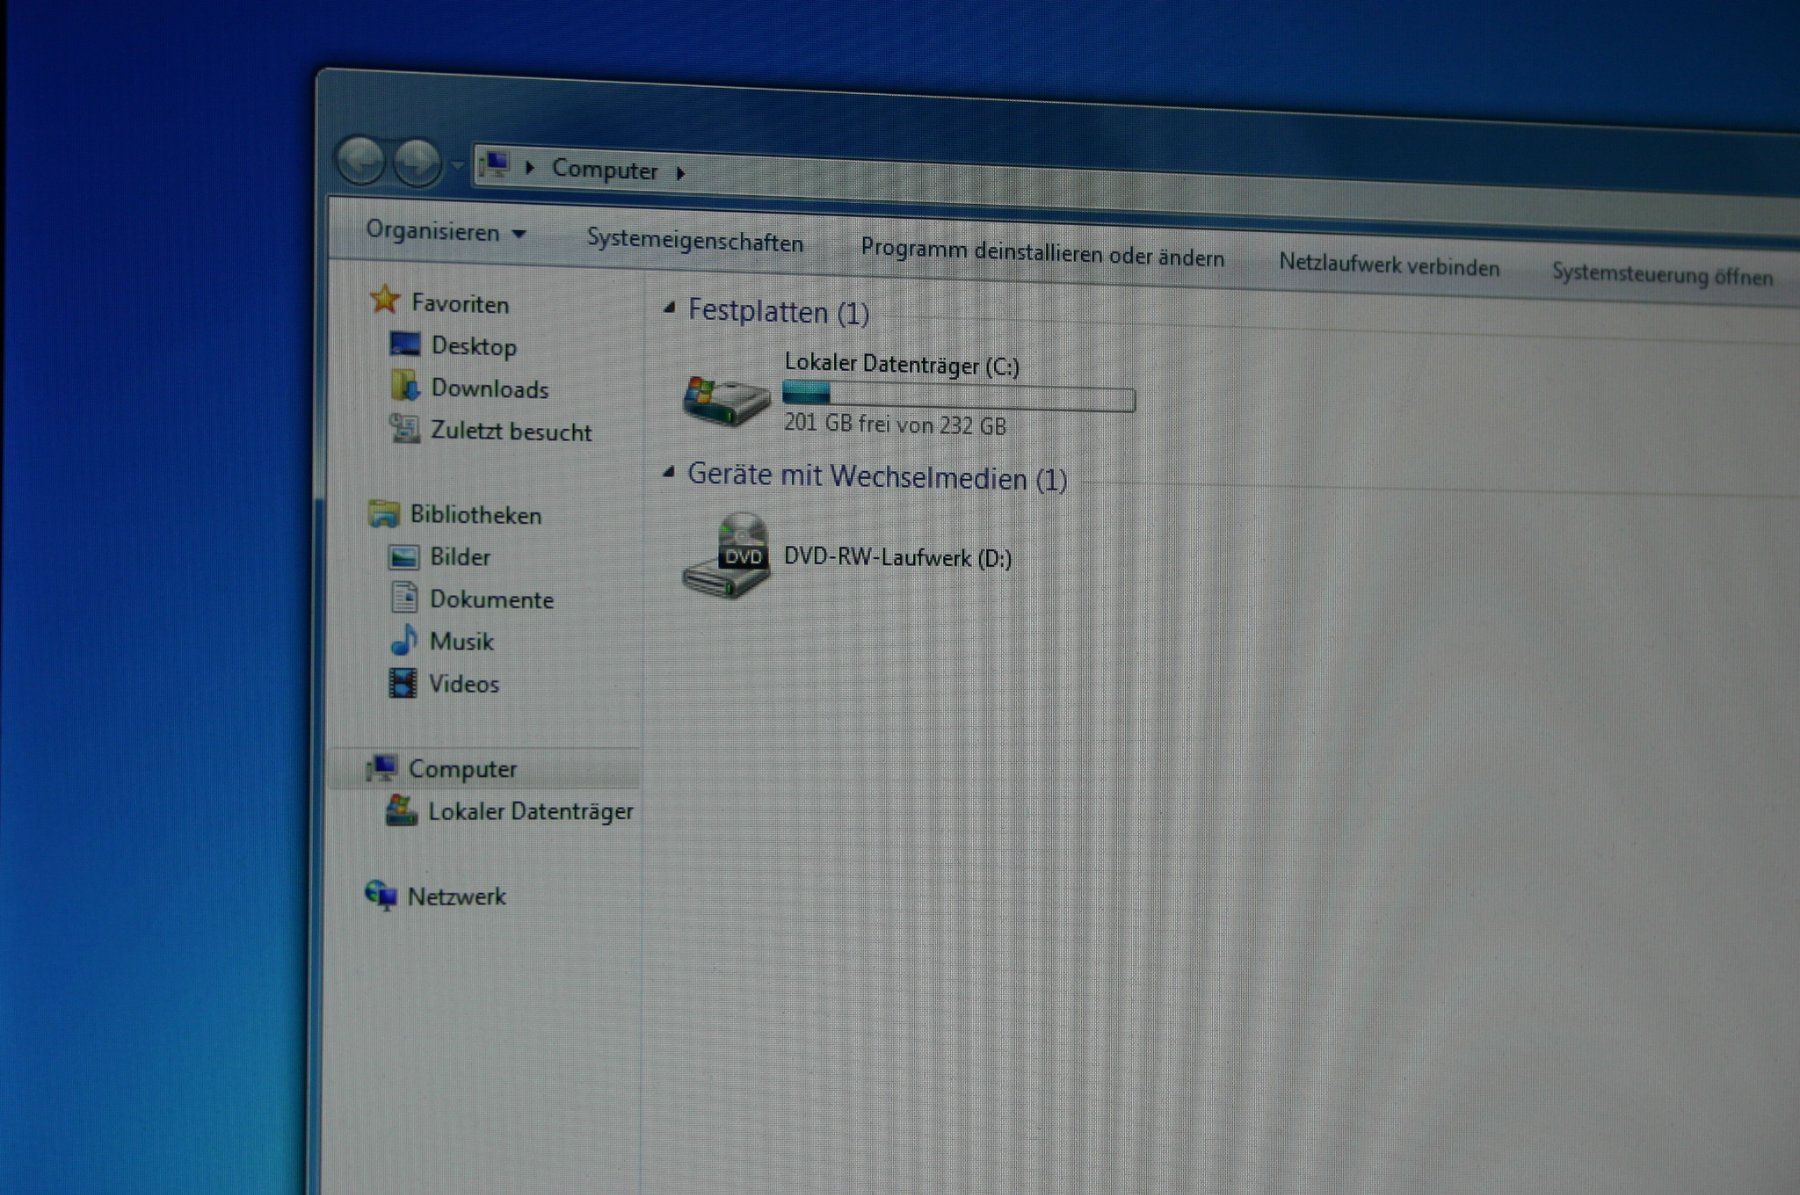
Task: Open the Videos library
Action: (464, 684)
